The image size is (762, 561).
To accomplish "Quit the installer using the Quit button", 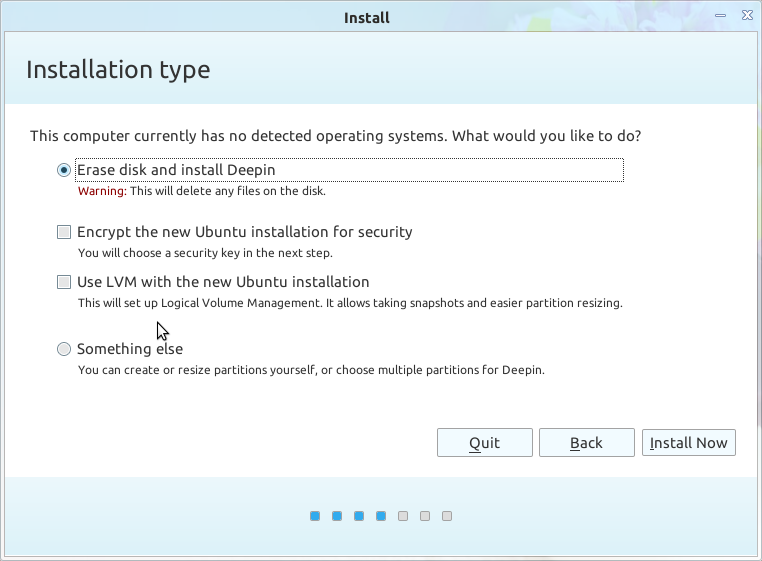I will (485, 442).
